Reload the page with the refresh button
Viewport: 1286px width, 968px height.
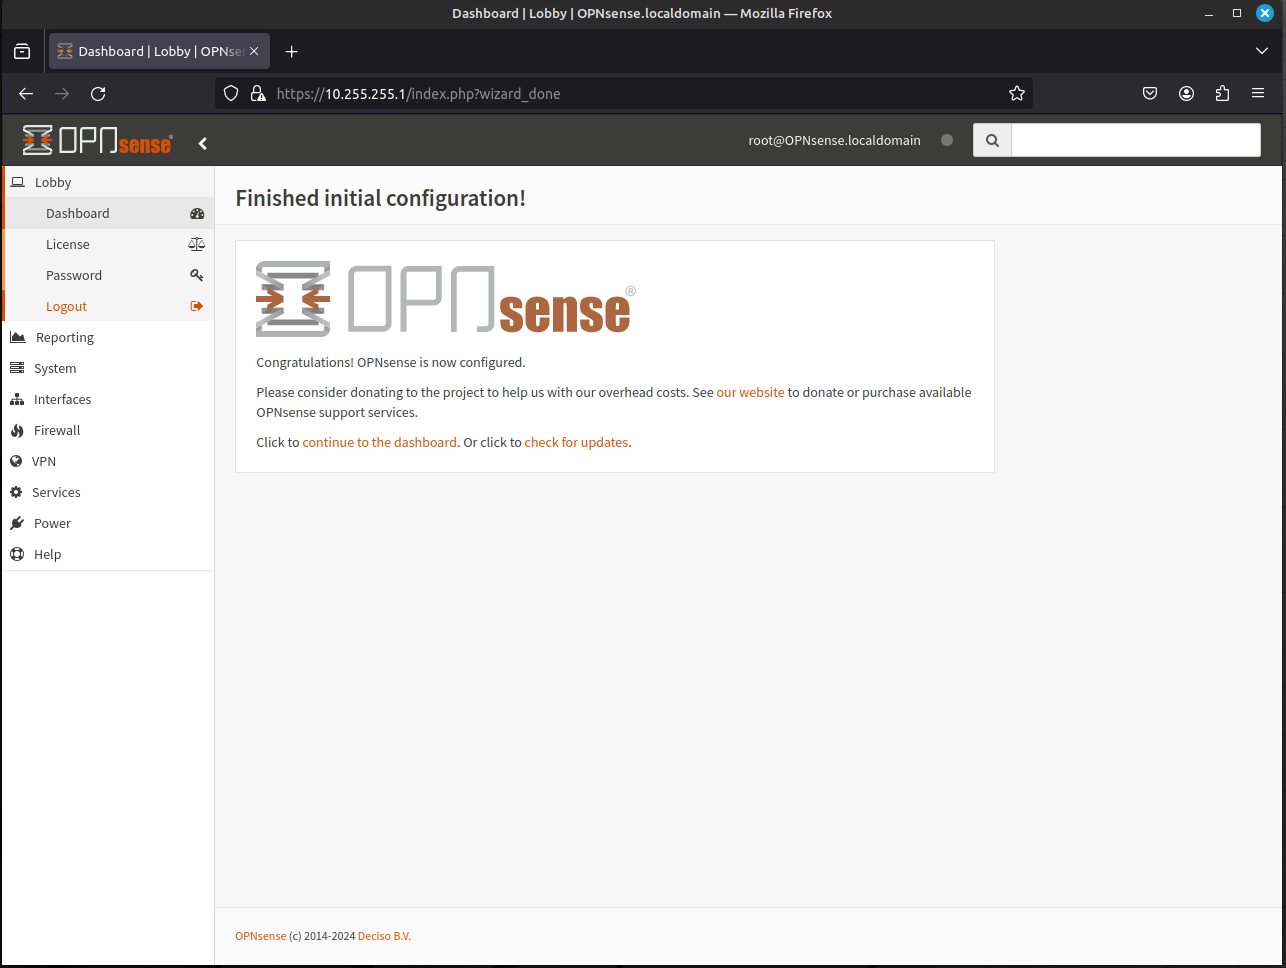coord(98,93)
